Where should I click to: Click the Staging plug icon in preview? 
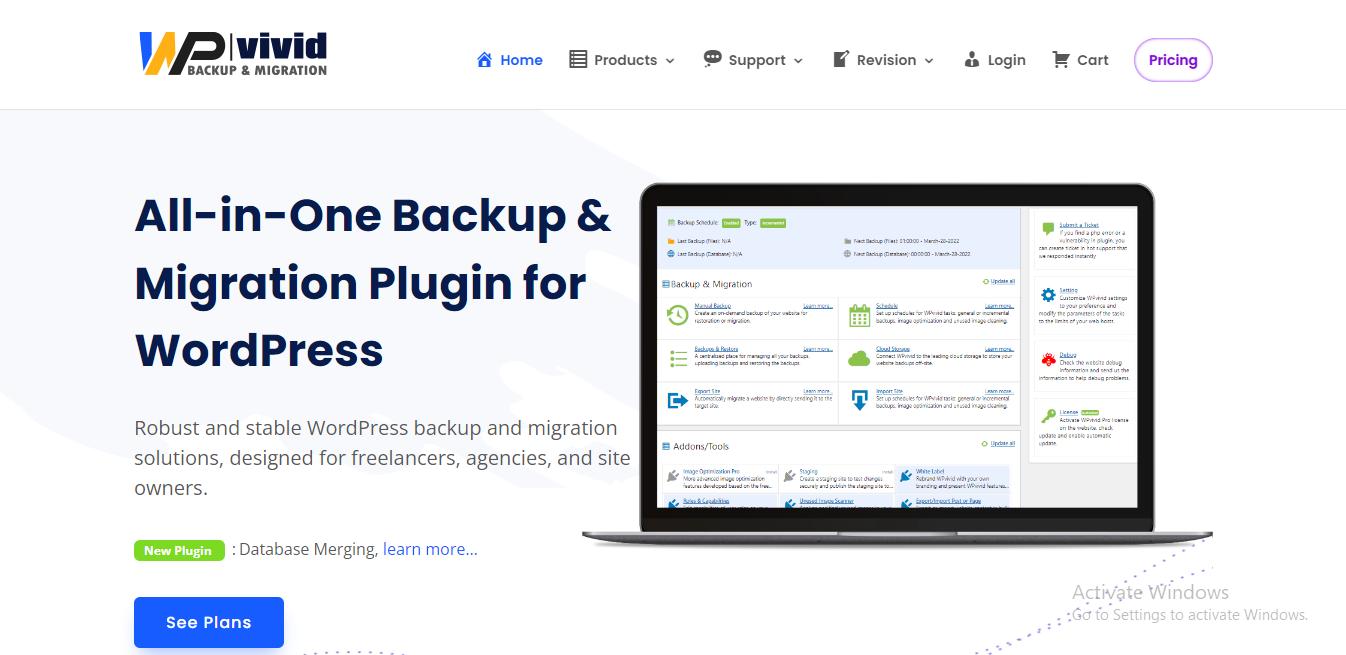pos(788,475)
